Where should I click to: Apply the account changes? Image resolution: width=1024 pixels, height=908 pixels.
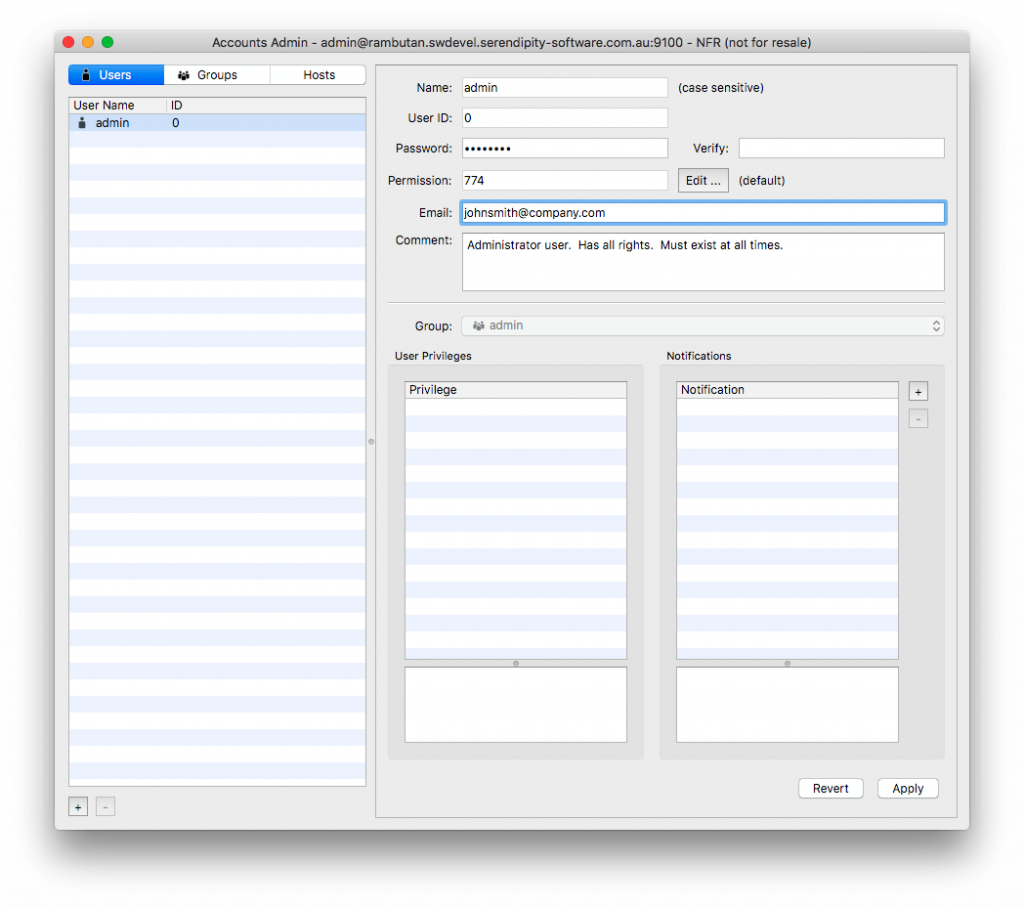point(907,788)
